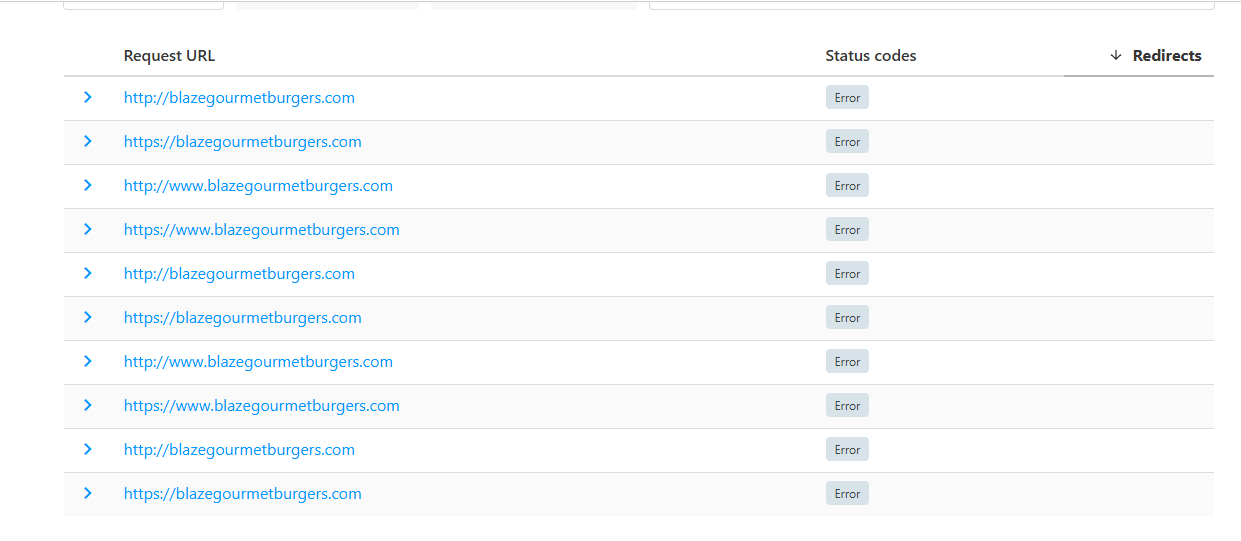Click the Error badge in the first row

tap(847, 98)
